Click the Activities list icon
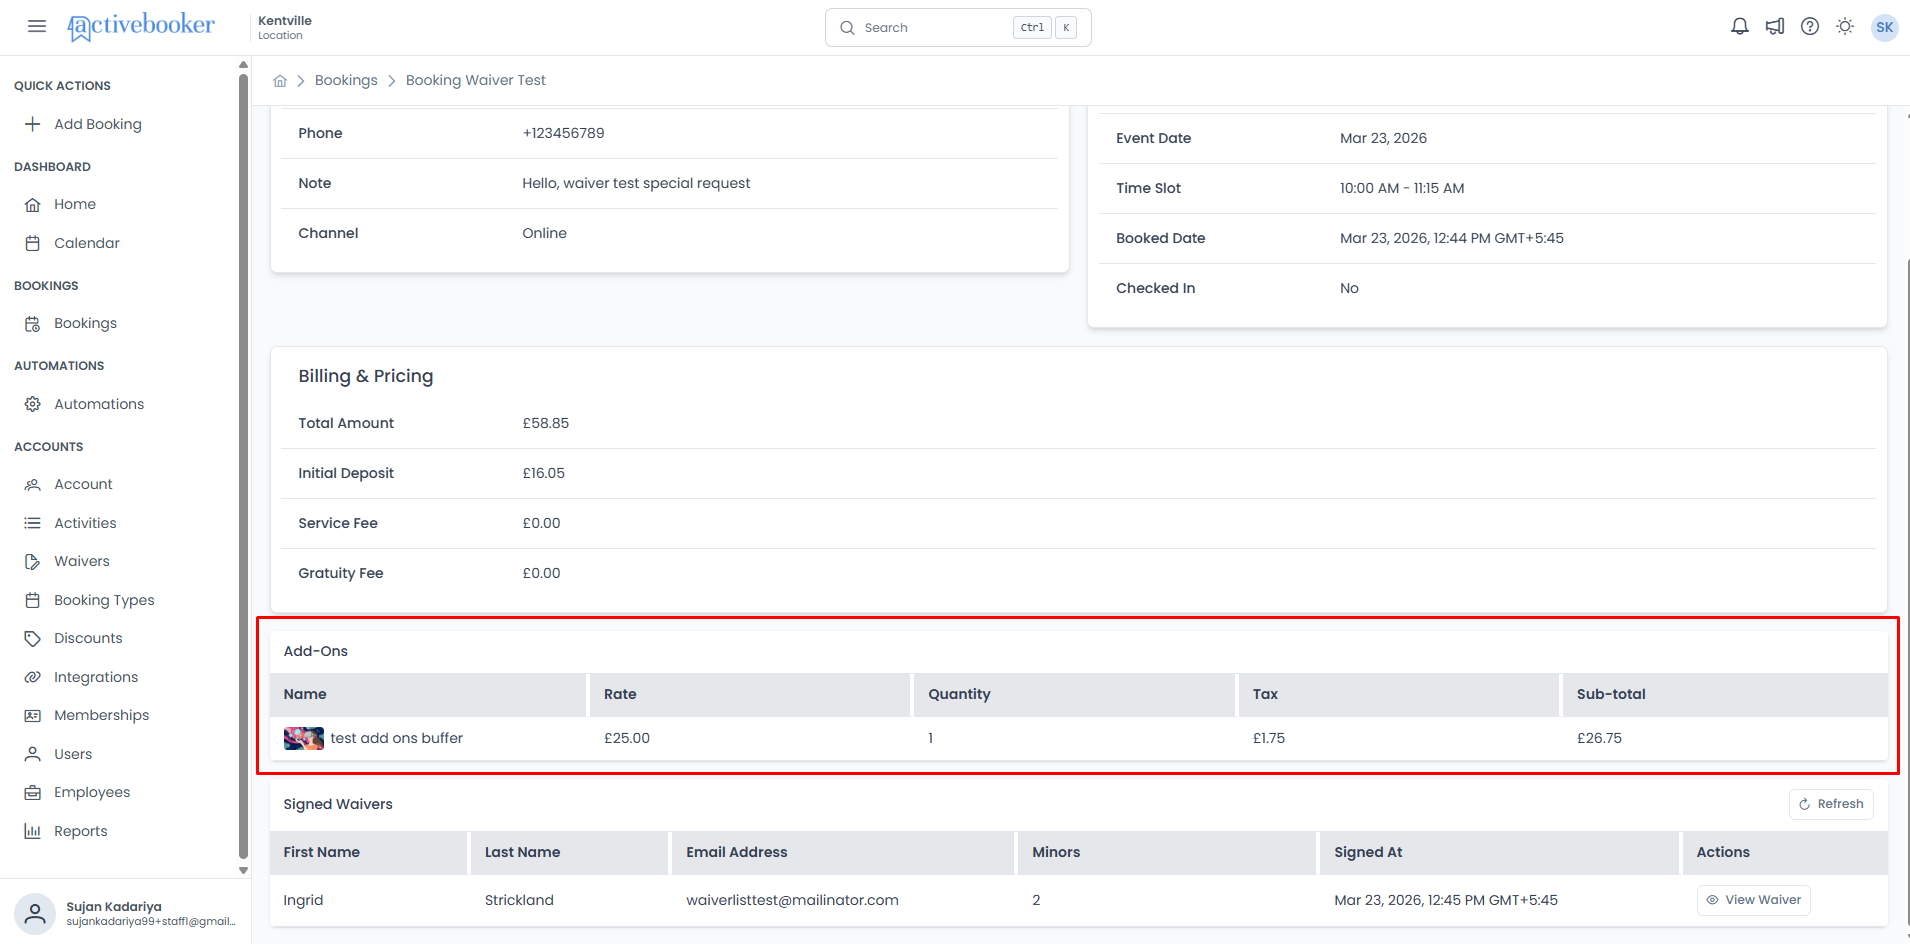Image resolution: width=1910 pixels, height=944 pixels. tap(33, 523)
